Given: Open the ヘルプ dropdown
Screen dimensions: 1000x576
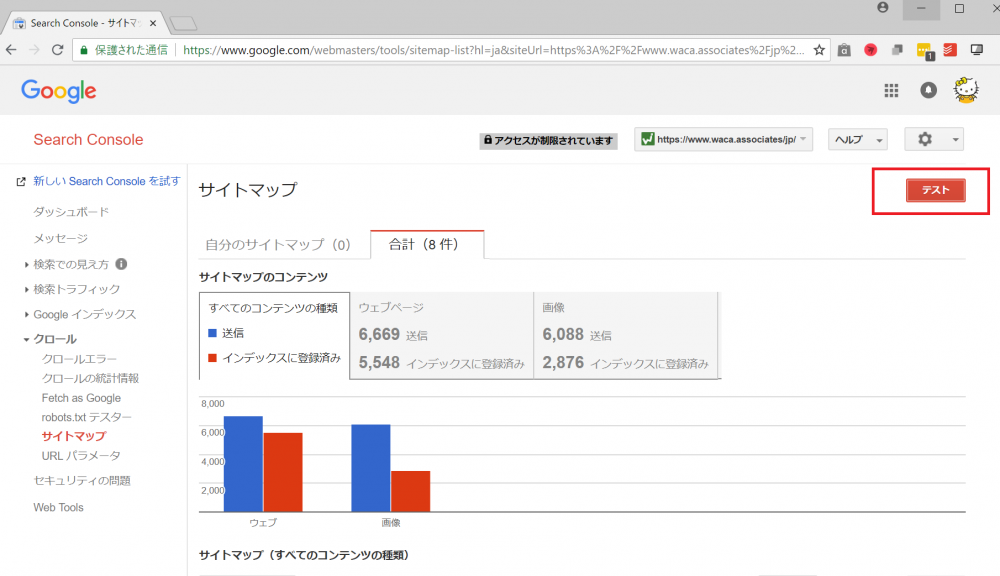Looking at the screenshot, I should 858,139.
